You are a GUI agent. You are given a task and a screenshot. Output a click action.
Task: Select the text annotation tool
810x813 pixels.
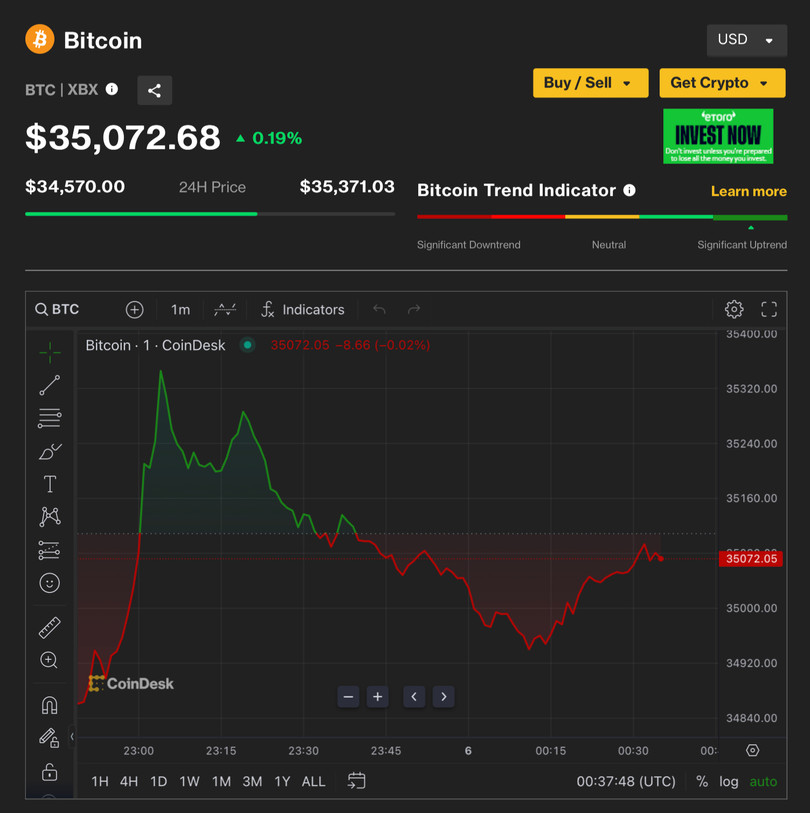click(49, 484)
